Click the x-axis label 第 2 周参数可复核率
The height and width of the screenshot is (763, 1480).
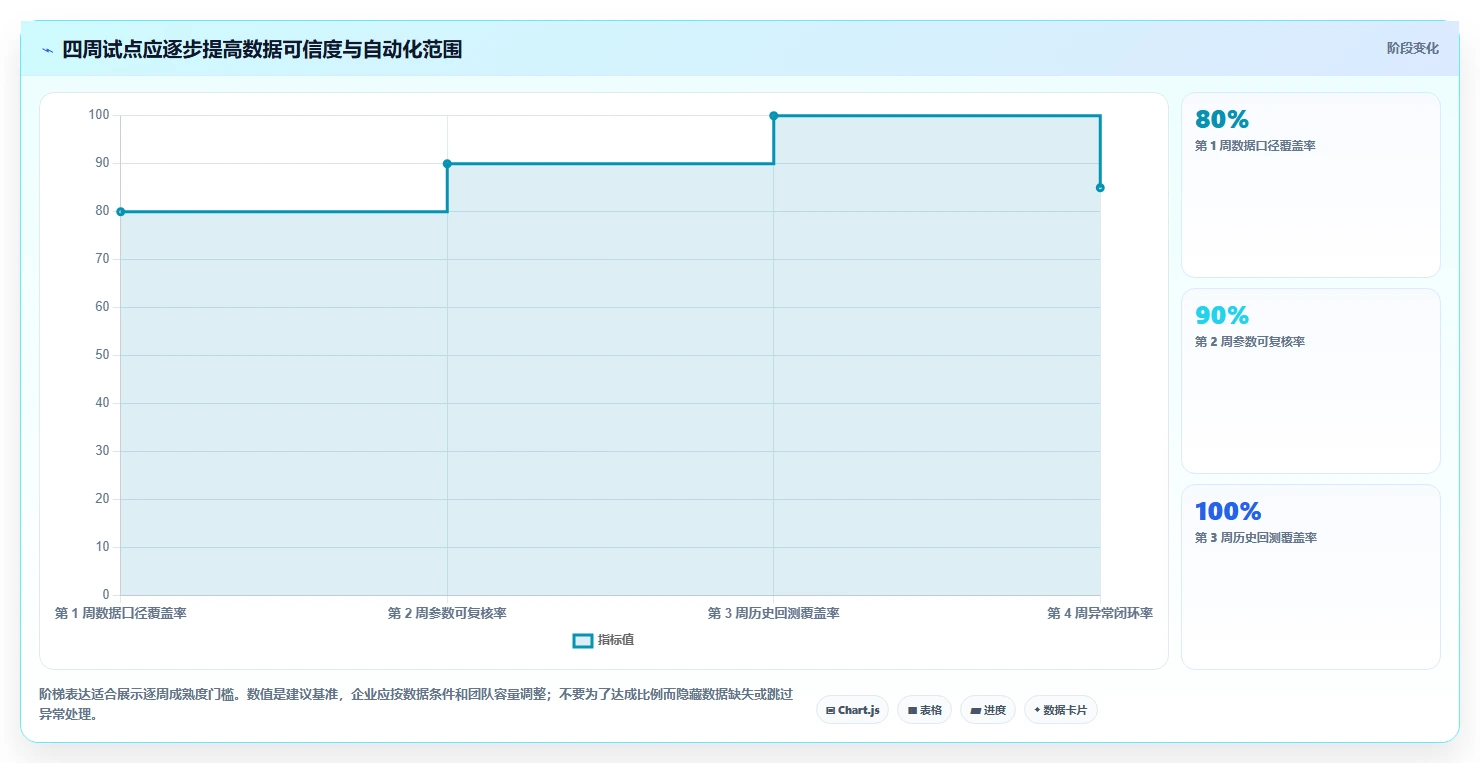(447, 613)
